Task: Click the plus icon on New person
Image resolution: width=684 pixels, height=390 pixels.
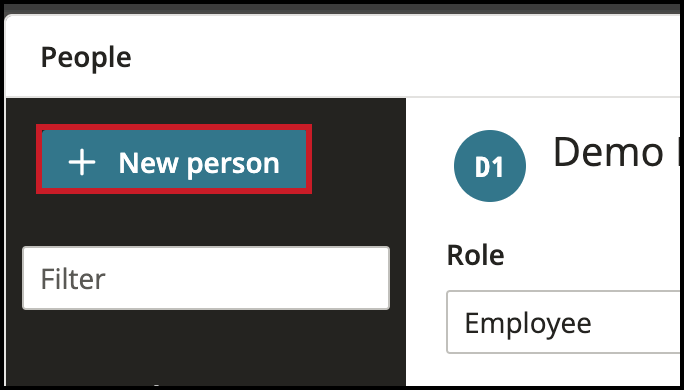Action: [x=82, y=162]
